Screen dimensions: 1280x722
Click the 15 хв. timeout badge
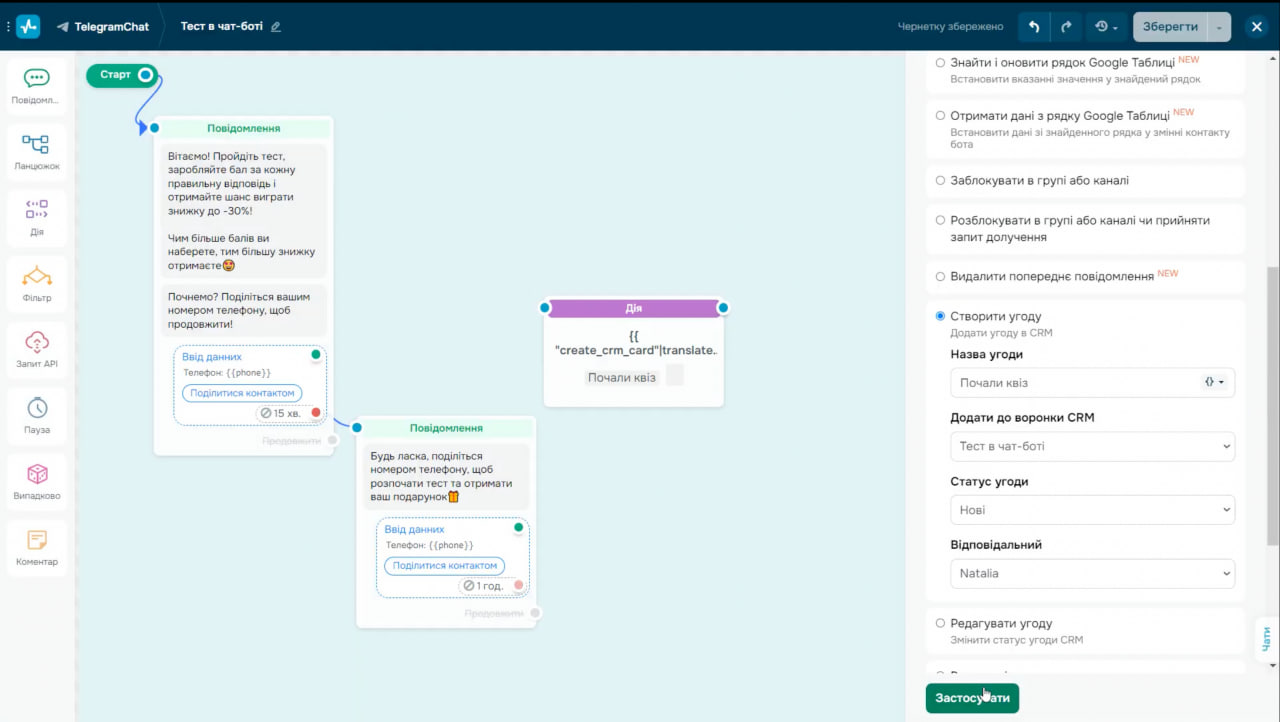tap(281, 413)
